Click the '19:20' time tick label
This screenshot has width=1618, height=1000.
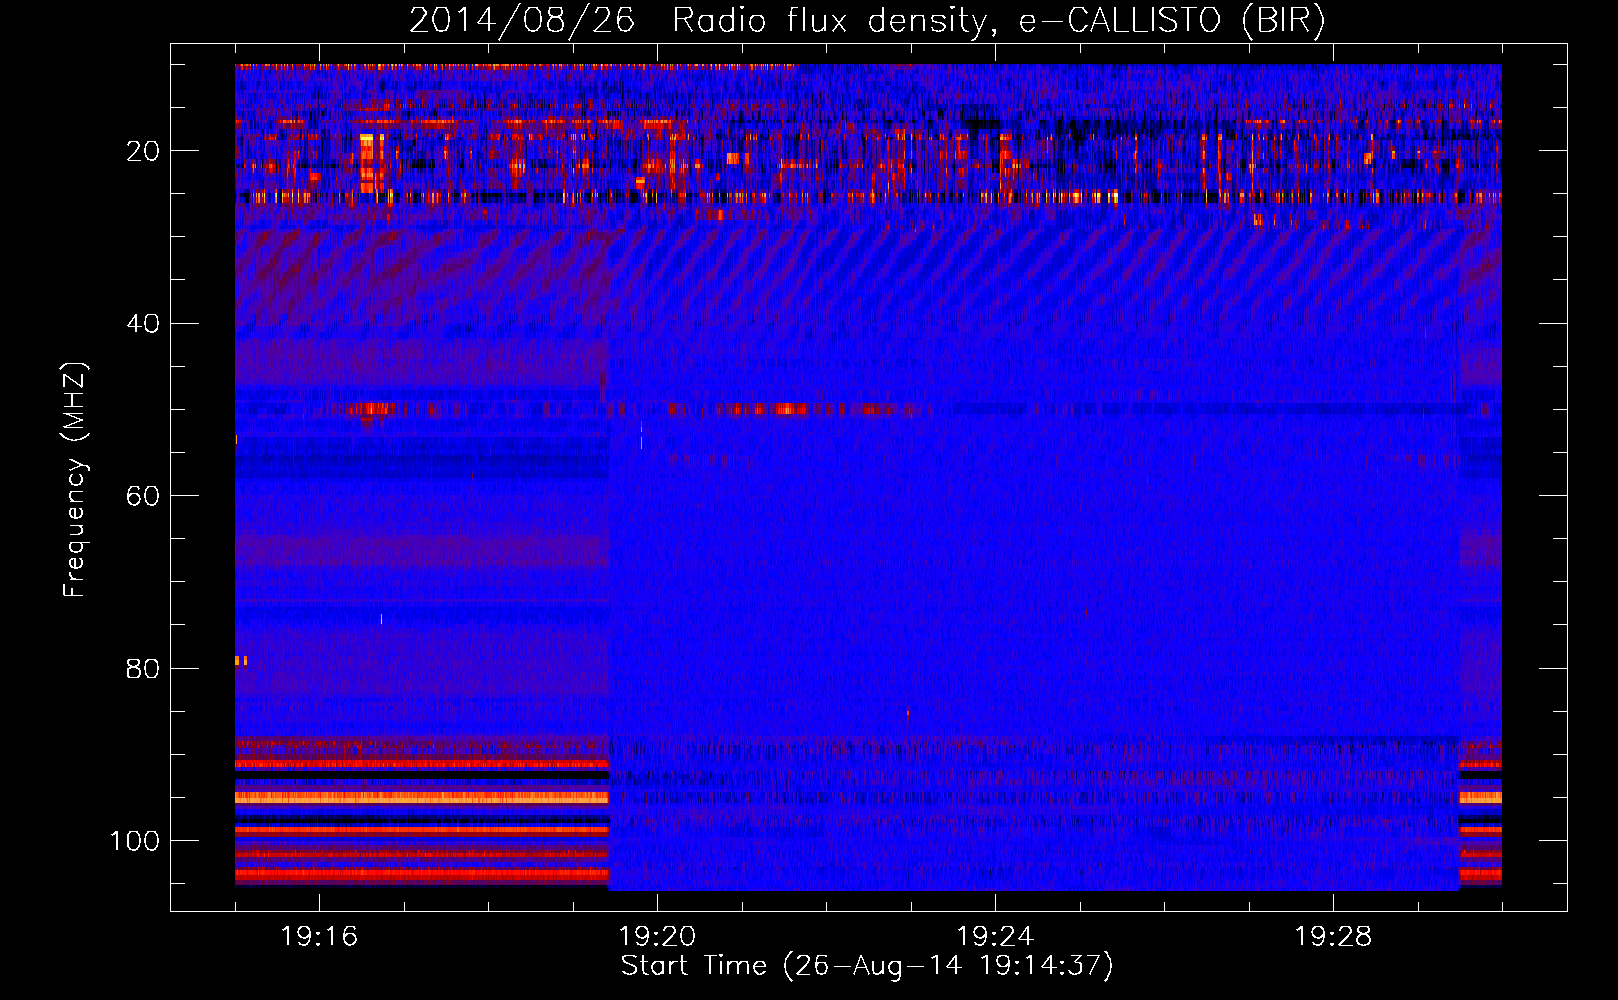tap(657, 937)
